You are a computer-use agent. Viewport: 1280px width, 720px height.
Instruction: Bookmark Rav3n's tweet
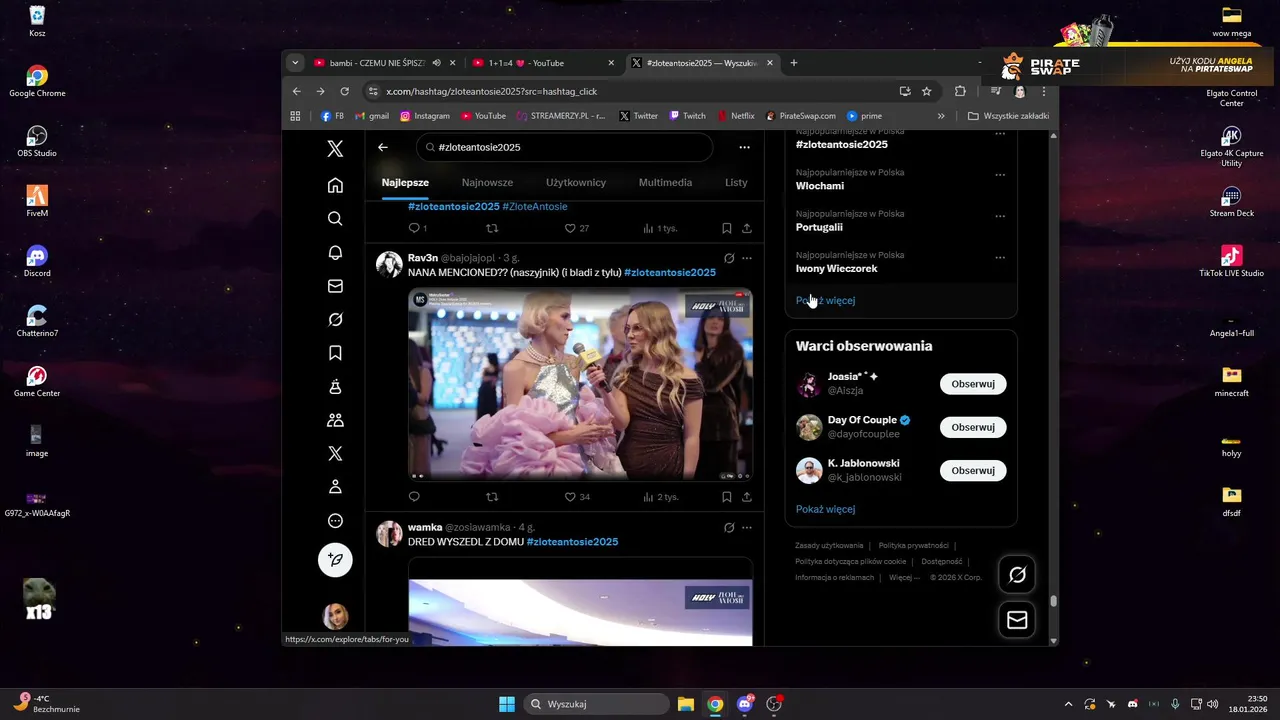[727, 497]
